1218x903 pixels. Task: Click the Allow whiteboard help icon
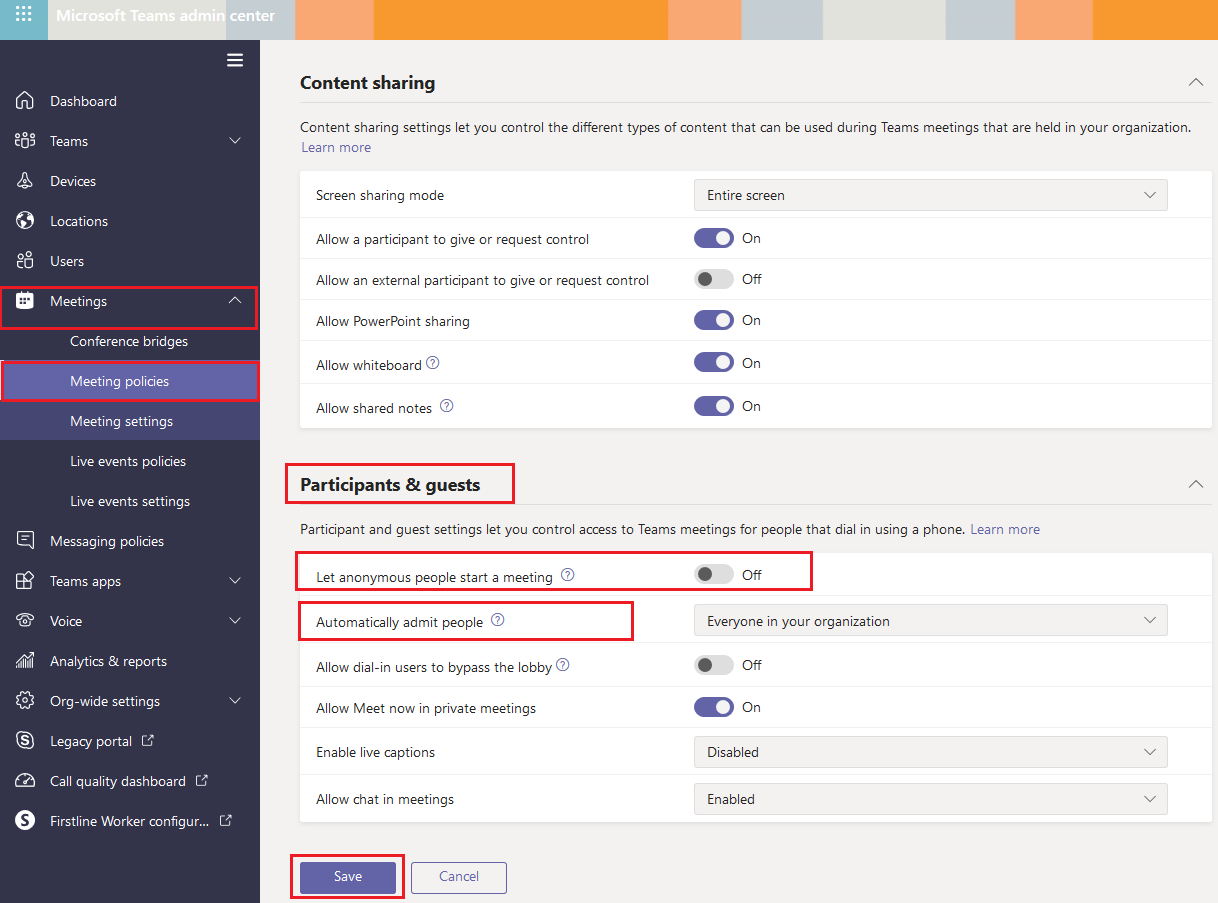pos(433,364)
